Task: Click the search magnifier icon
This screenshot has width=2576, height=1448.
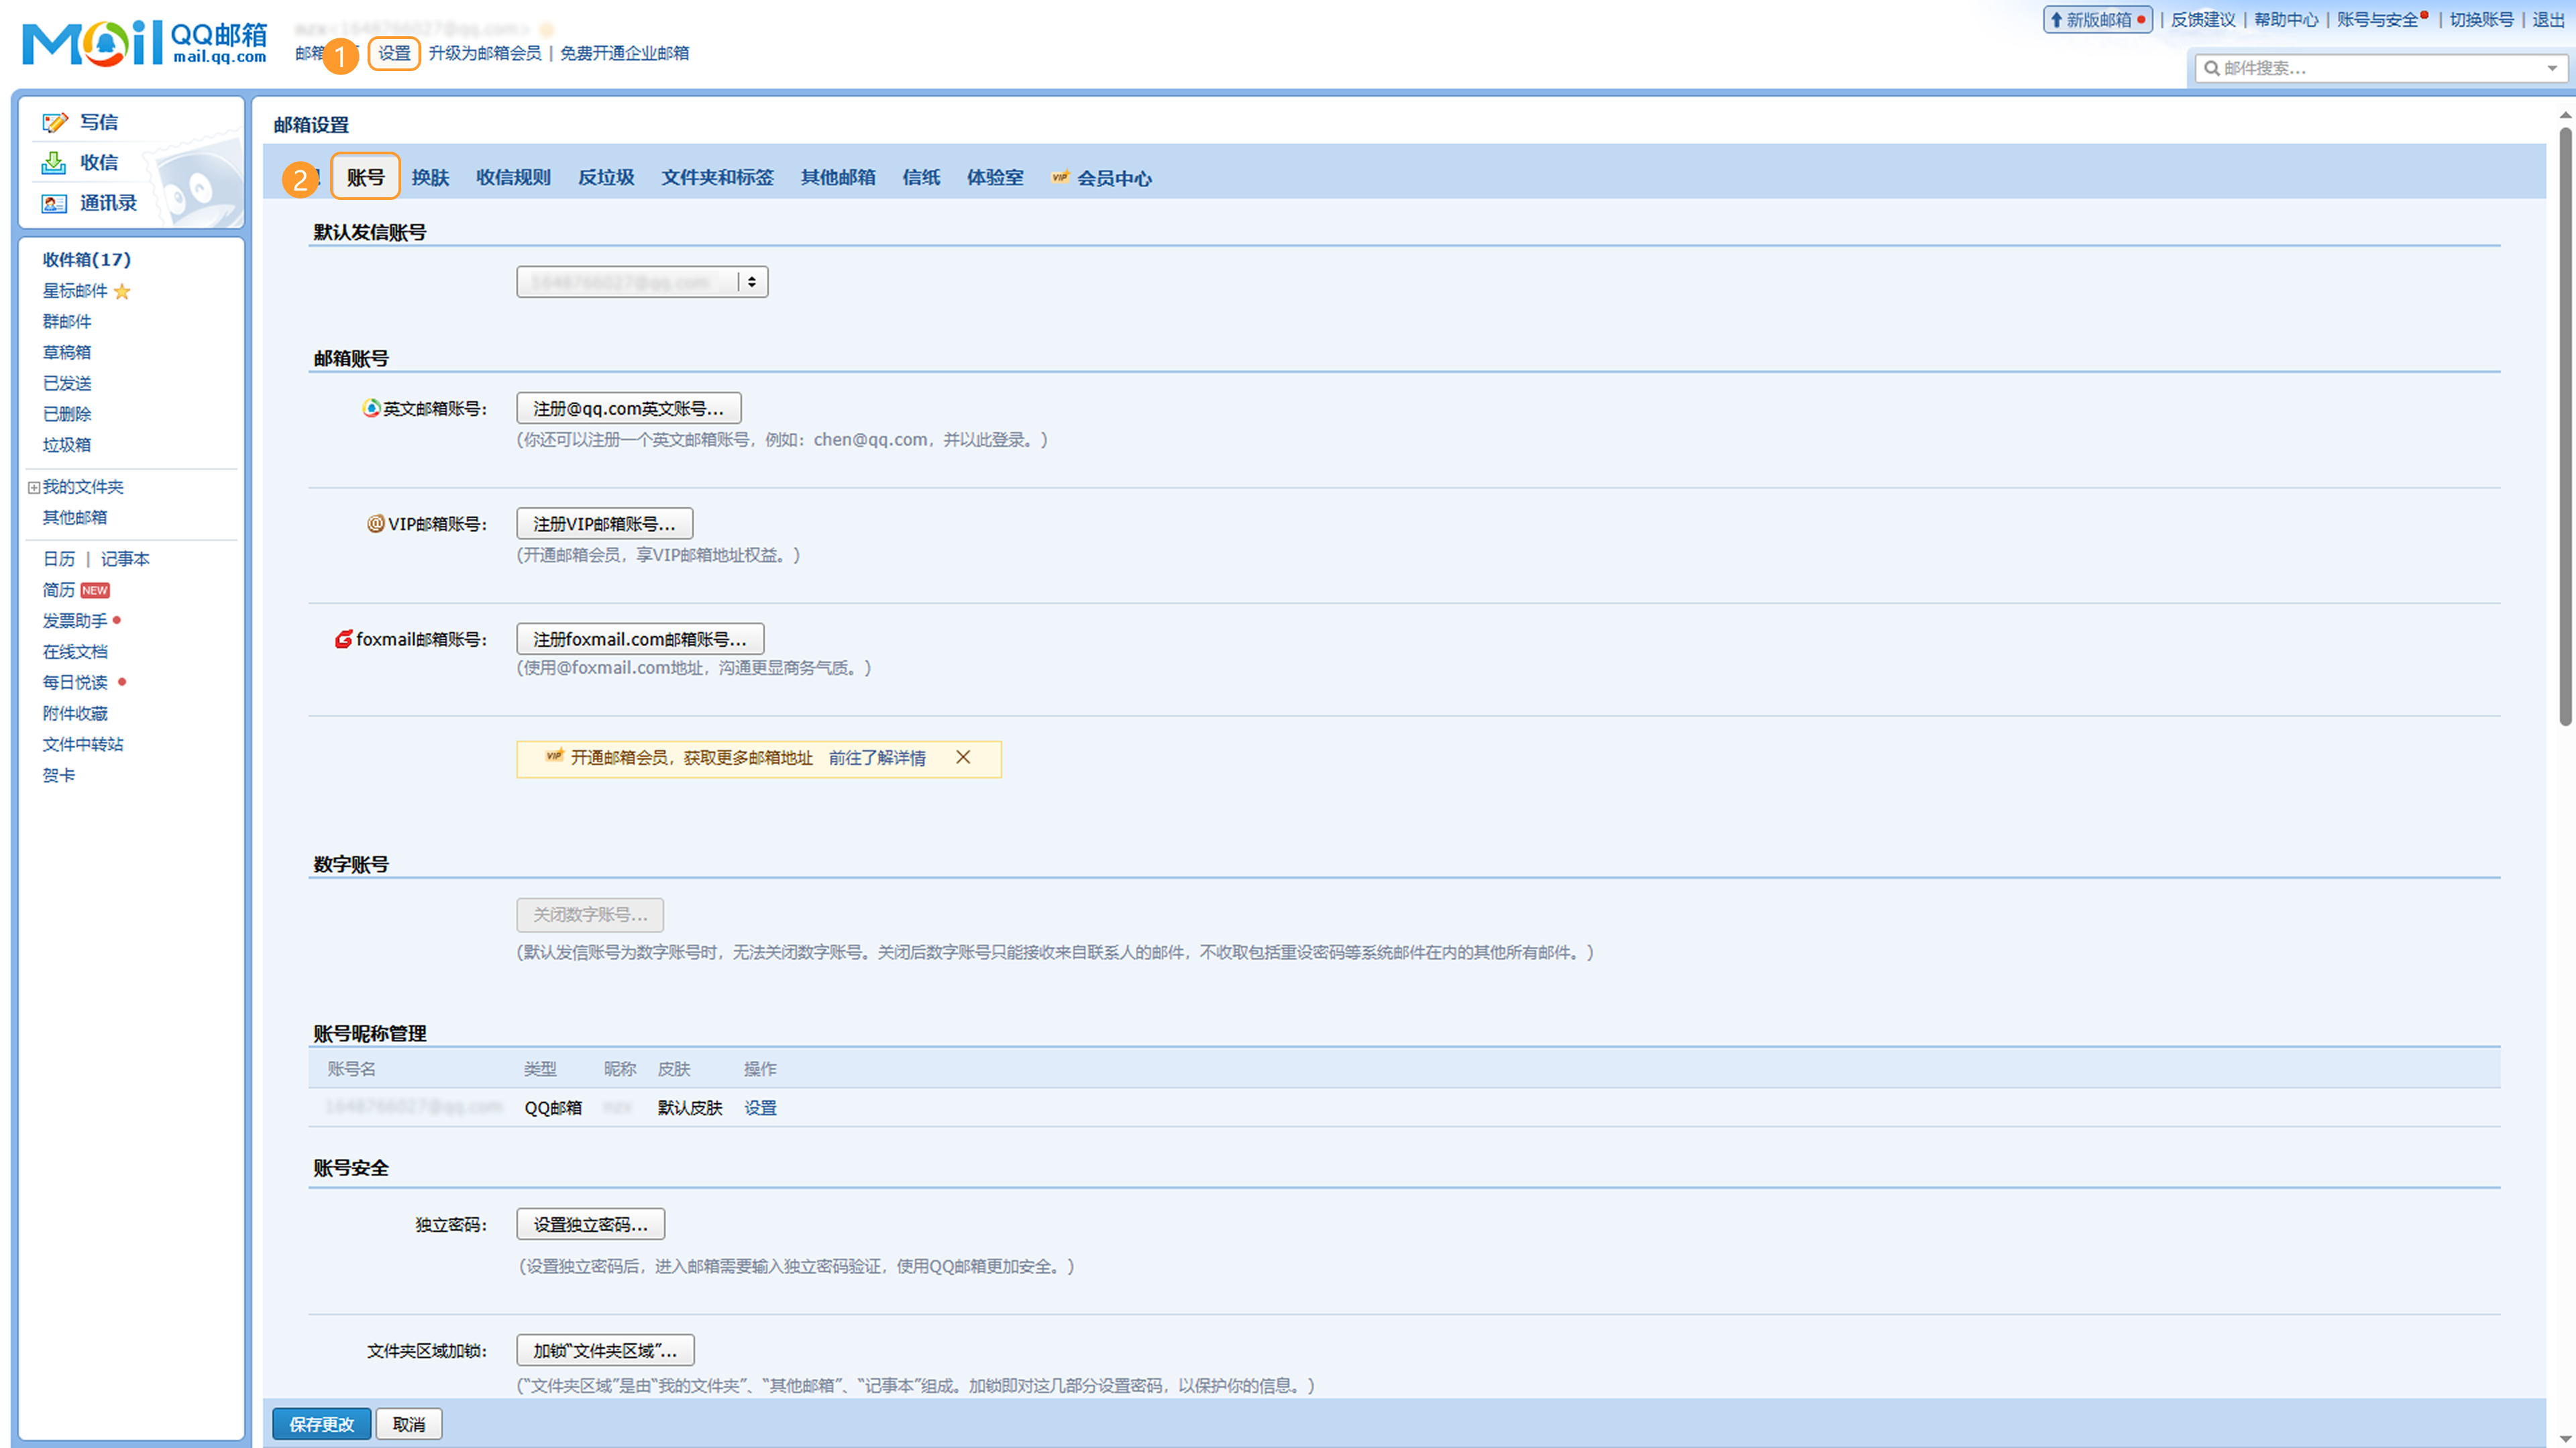Action: tap(2211, 68)
